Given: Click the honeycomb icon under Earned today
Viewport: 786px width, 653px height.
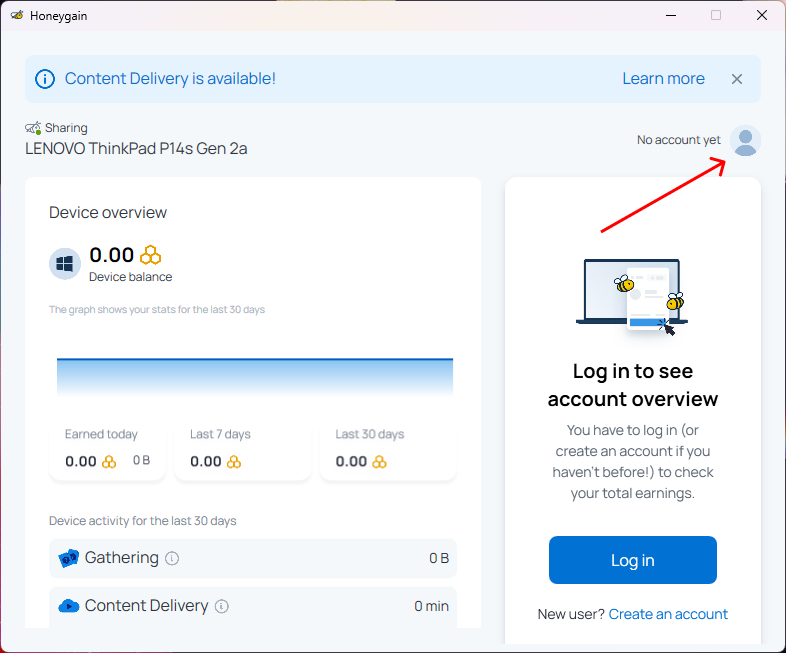Looking at the screenshot, I should (x=109, y=462).
